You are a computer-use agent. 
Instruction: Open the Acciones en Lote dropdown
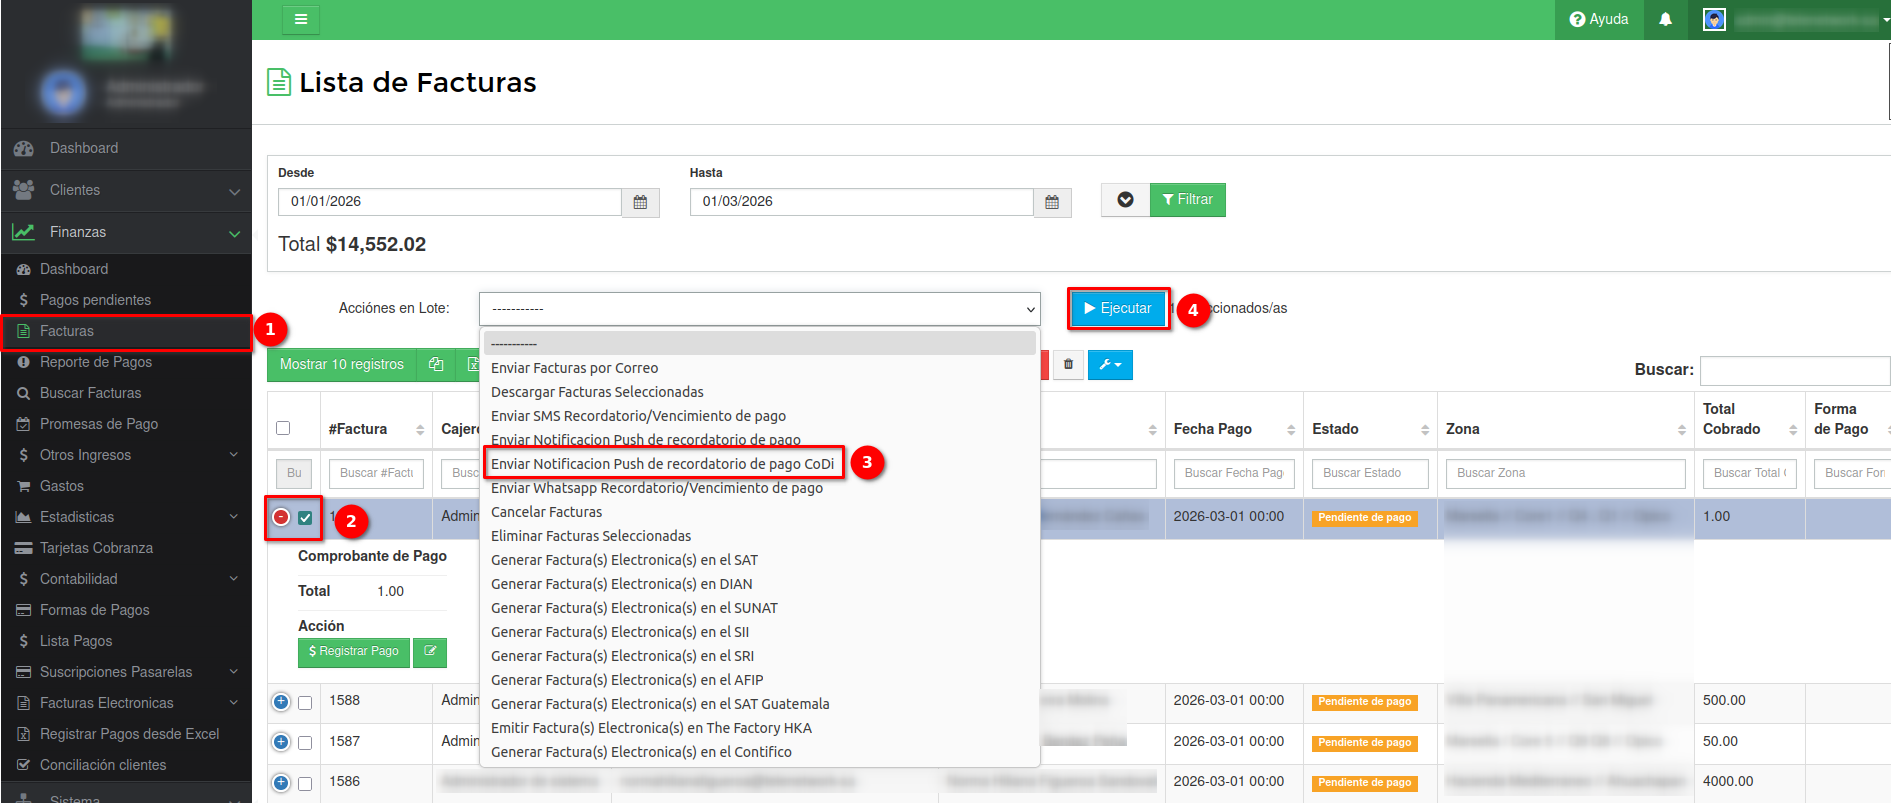(759, 309)
